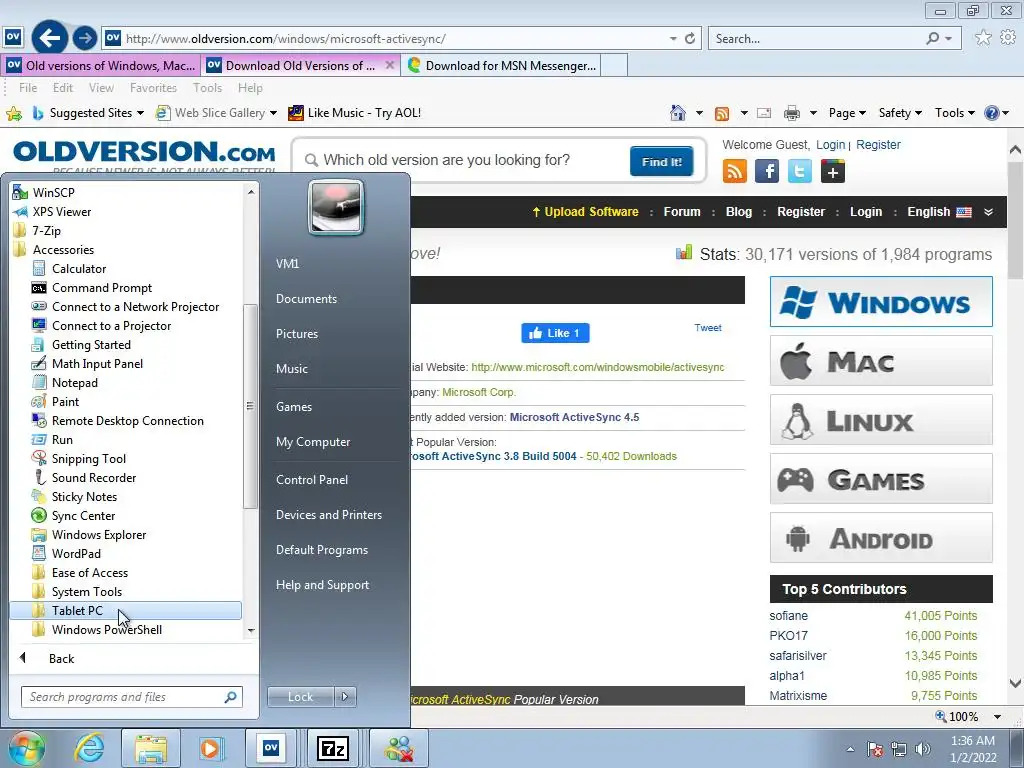Open Calculator from Accessories list
Viewport: 1024px width, 768px height.
tap(78, 268)
